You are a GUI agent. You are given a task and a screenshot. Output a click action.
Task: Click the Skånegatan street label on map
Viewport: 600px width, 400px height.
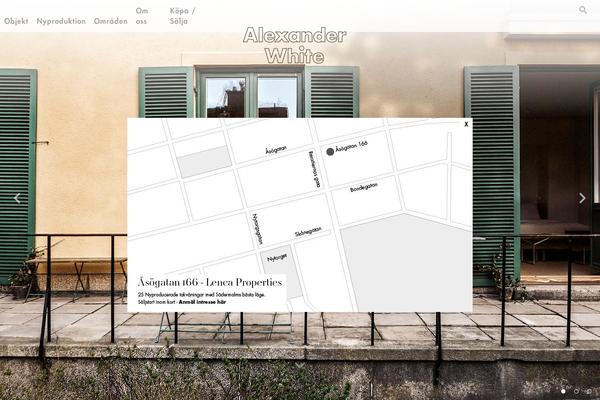(x=308, y=232)
